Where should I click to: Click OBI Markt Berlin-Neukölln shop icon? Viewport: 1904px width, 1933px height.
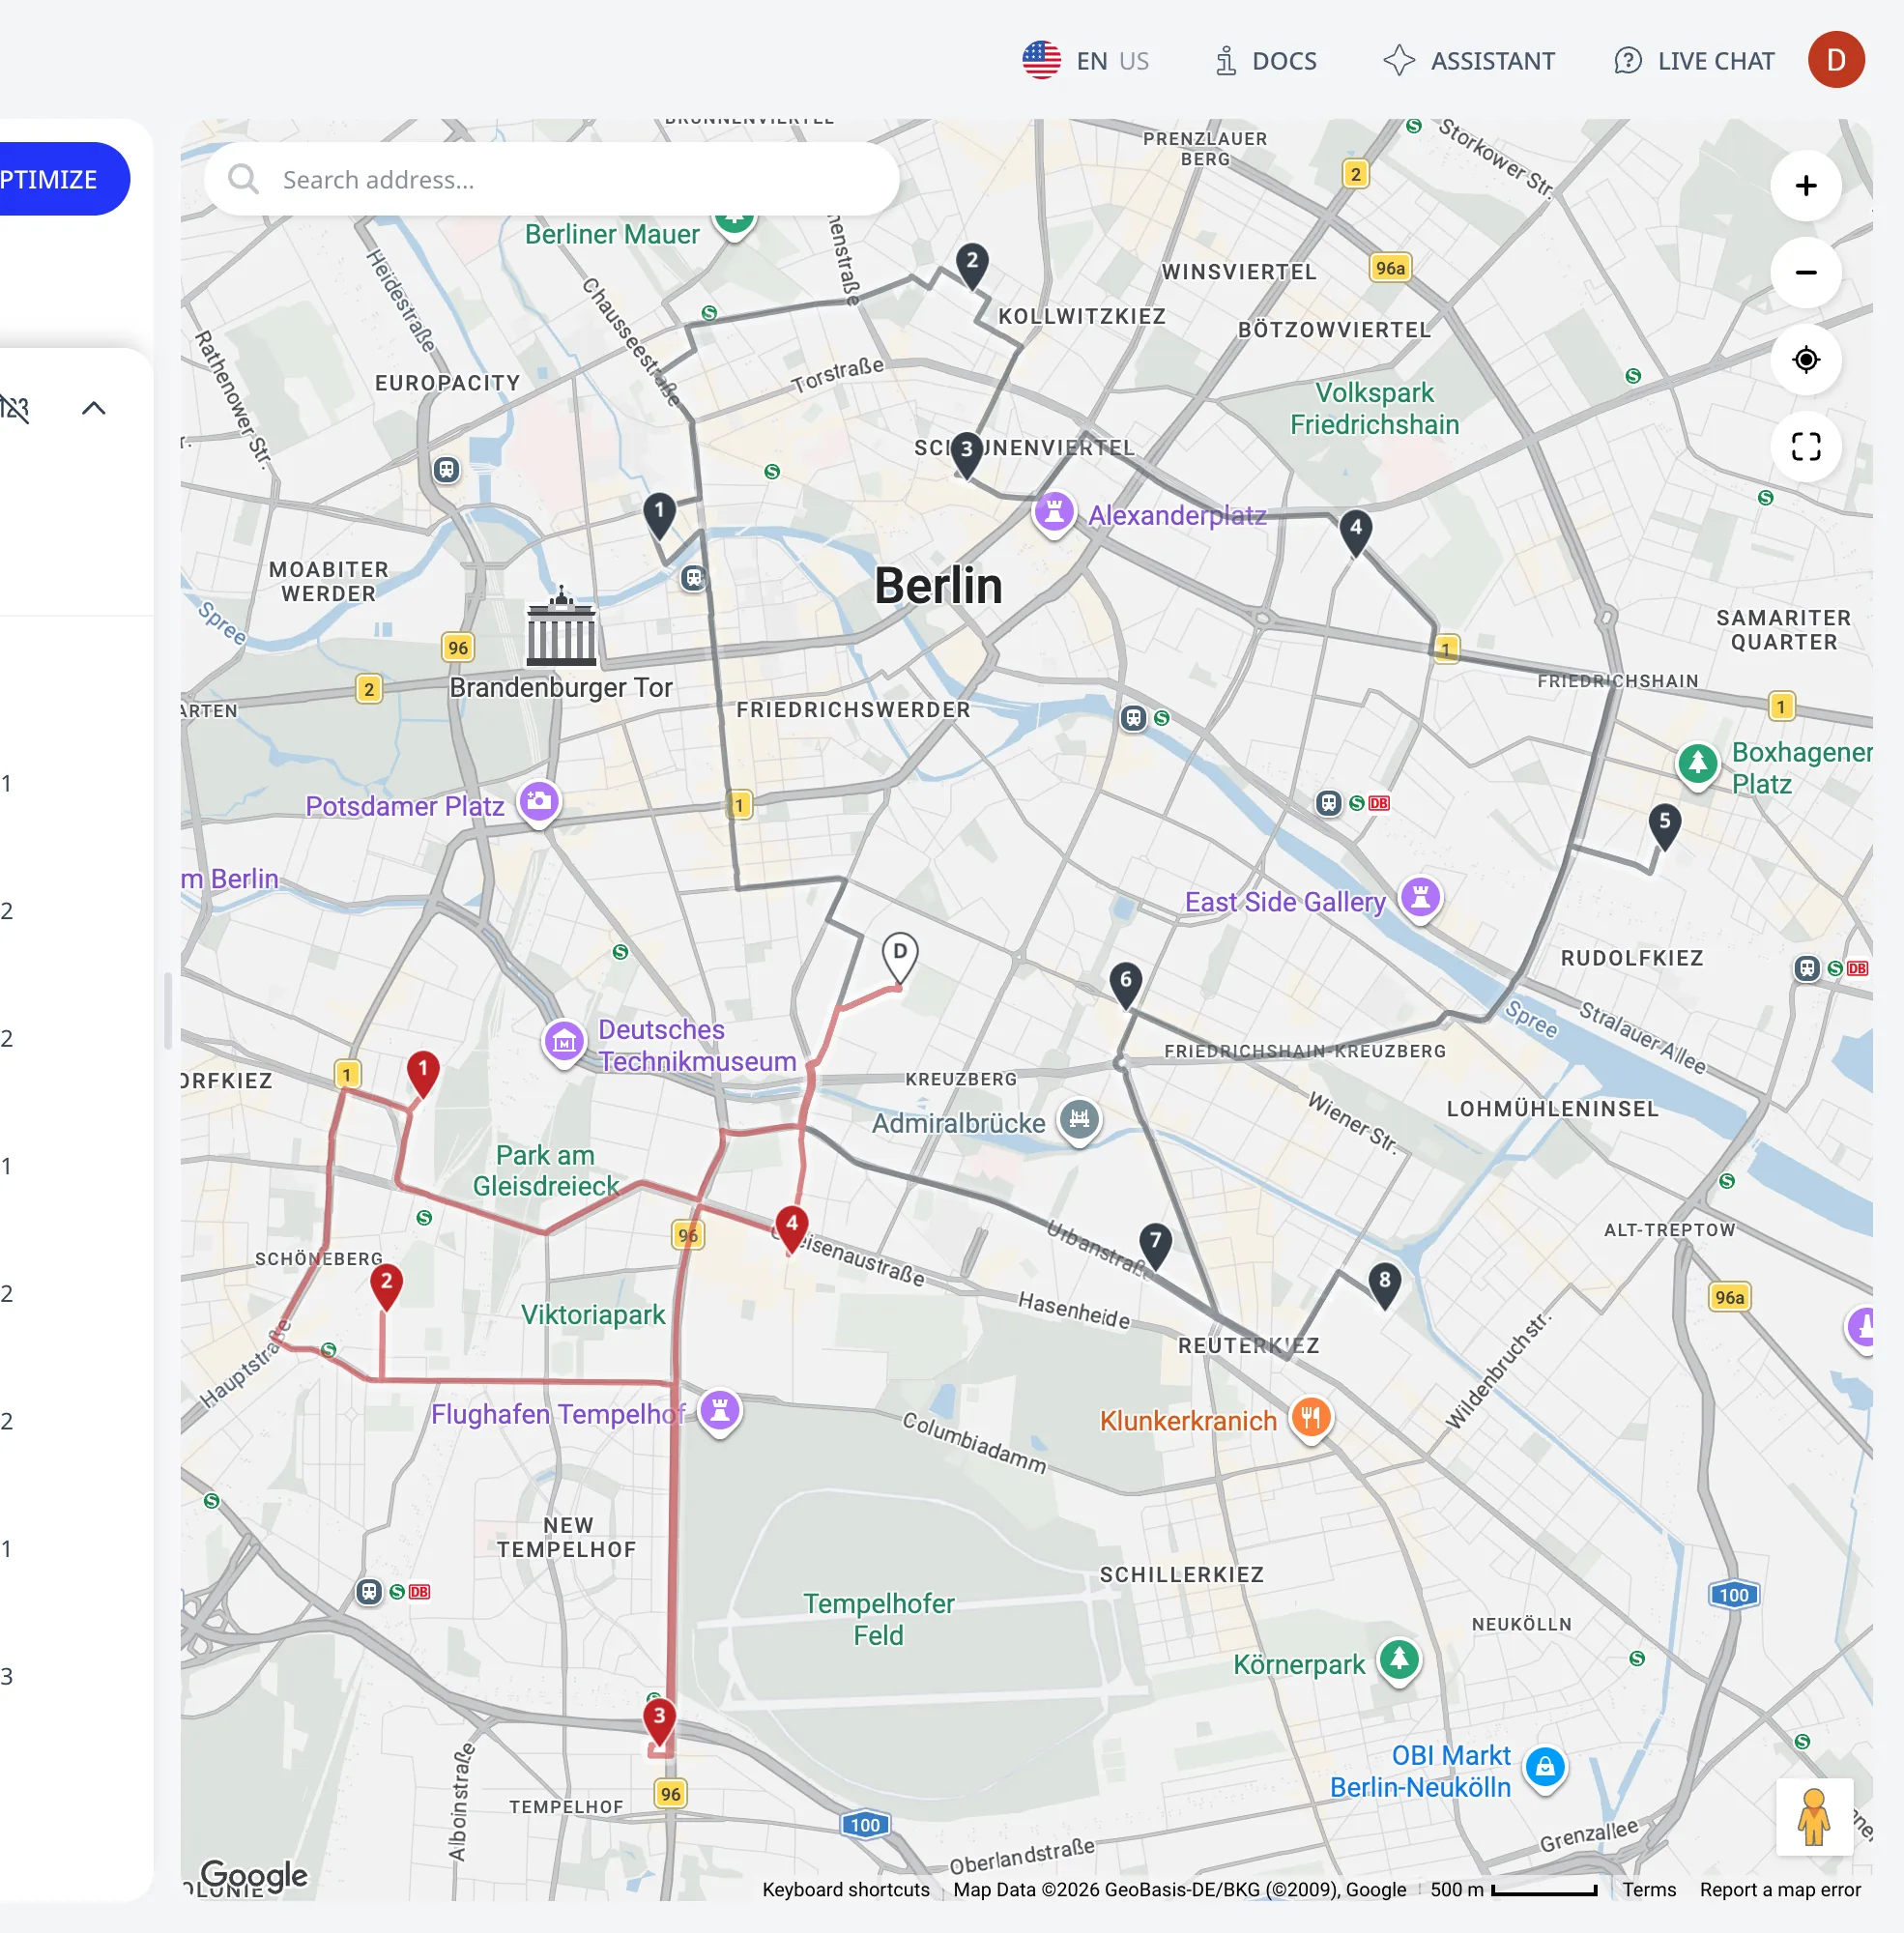(1544, 1768)
